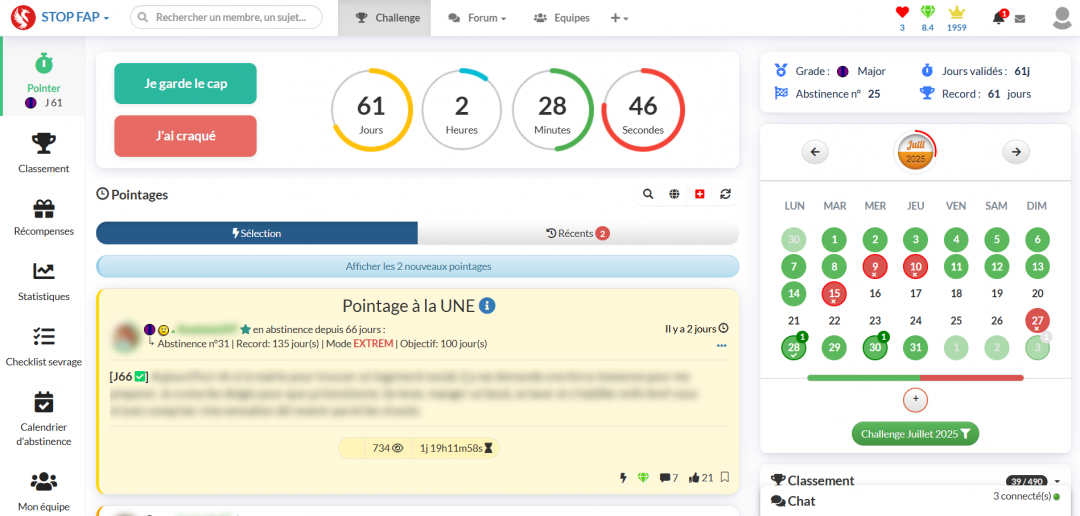Screen dimensions: 1080x516
Task: Click the green-red calendar progress bar
Action: click(x=915, y=378)
